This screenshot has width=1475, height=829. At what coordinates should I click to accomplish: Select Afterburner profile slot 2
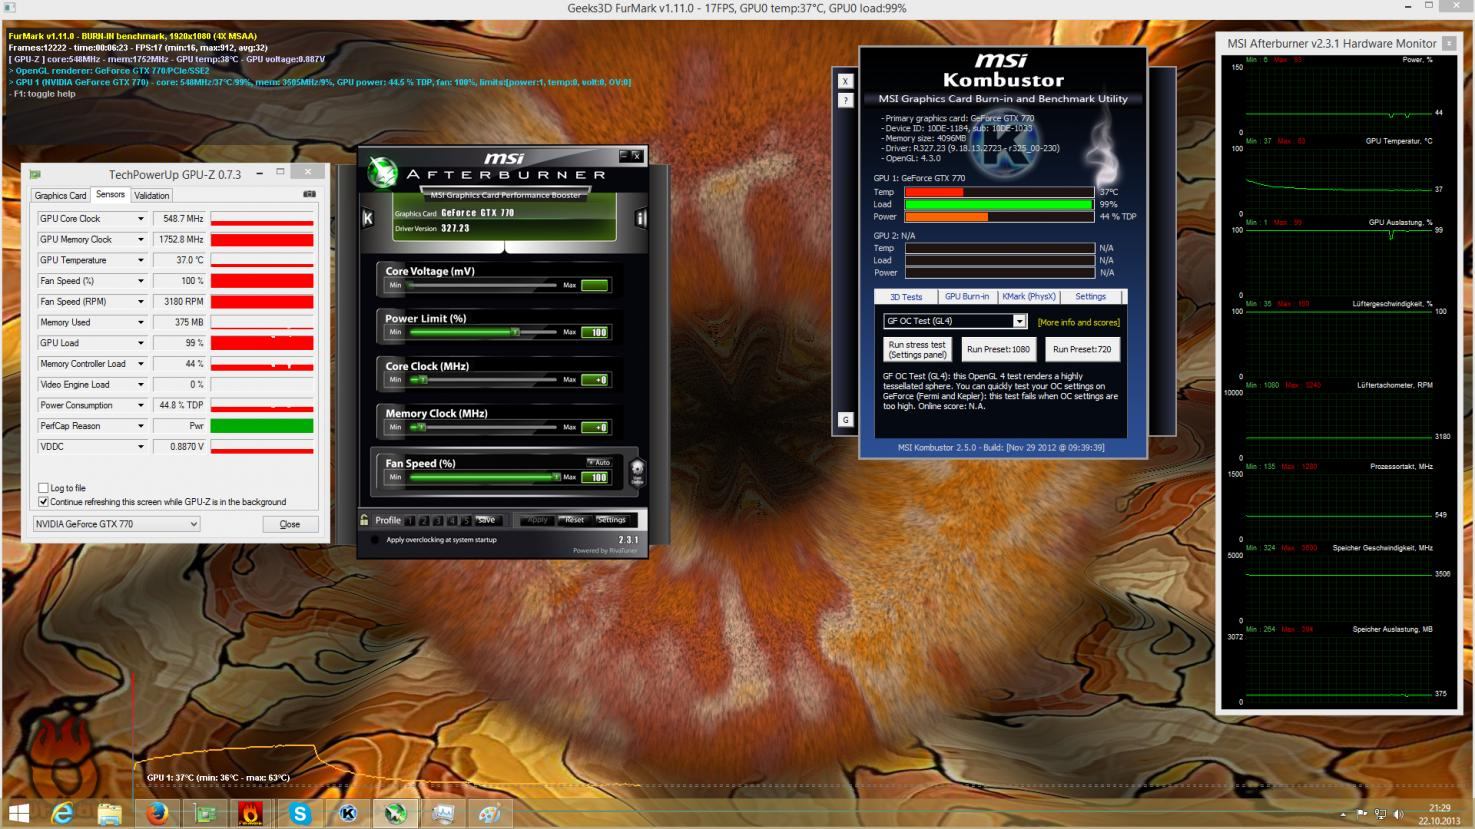click(424, 520)
